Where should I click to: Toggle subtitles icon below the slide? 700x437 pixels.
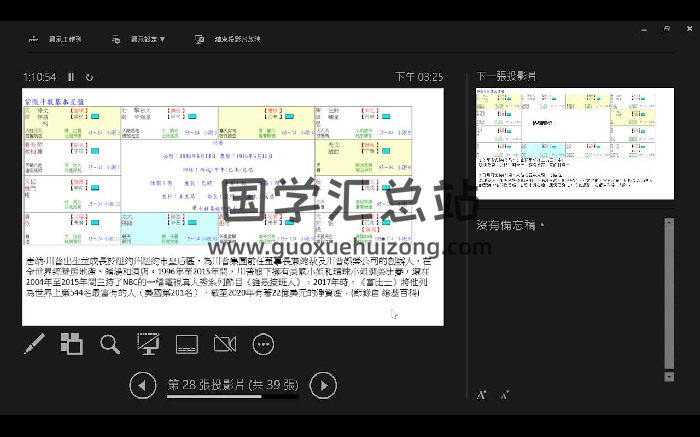187,344
